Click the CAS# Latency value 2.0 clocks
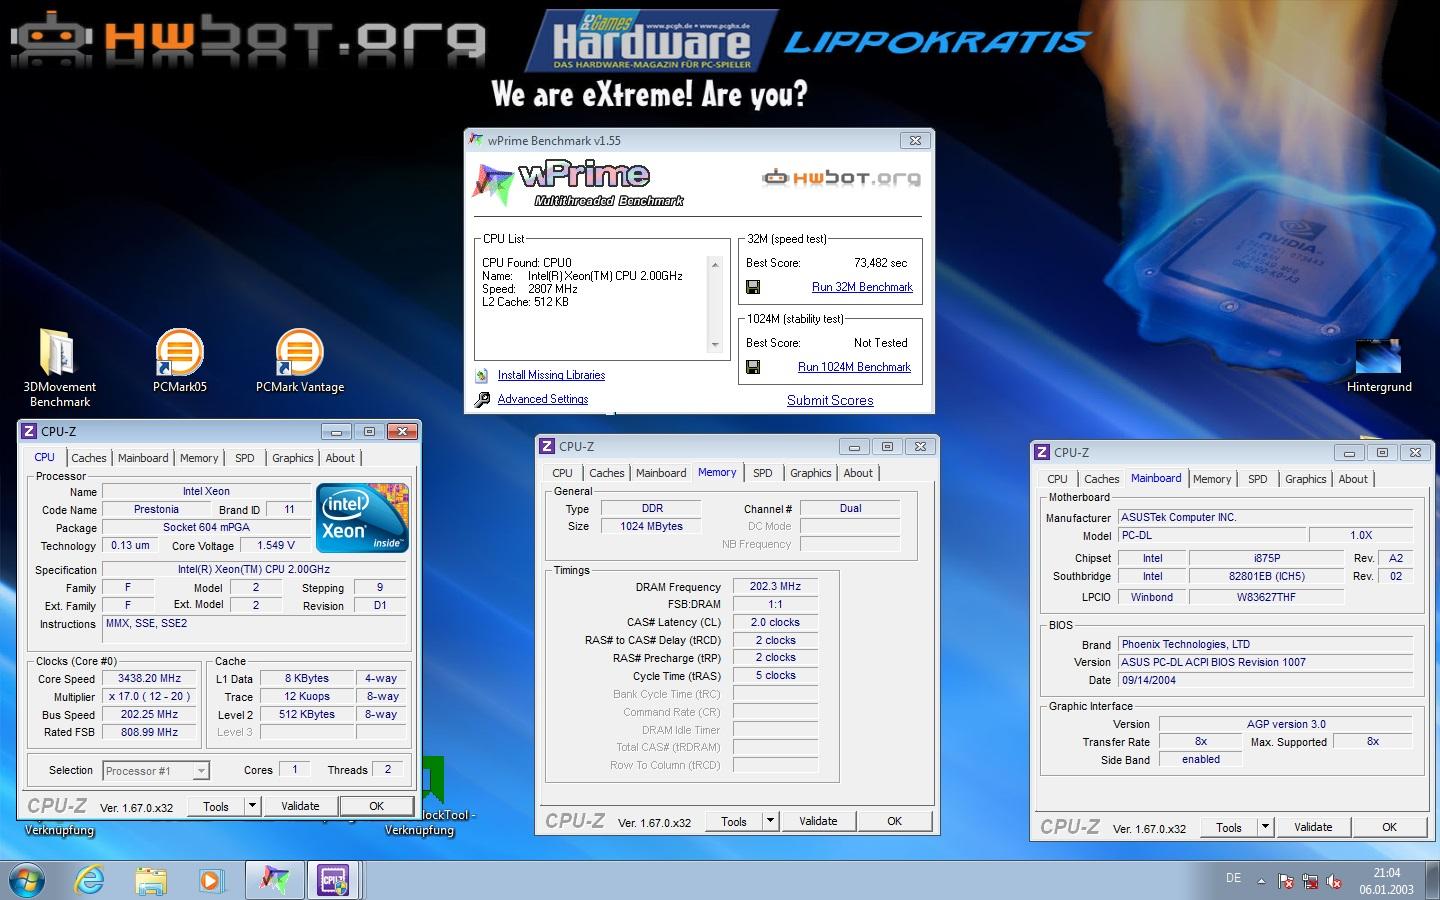 (x=775, y=622)
